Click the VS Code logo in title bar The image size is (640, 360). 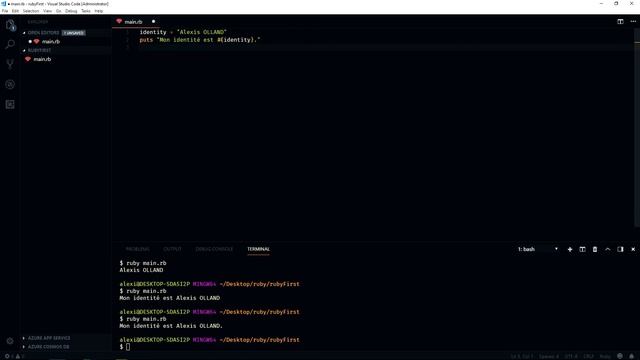coord(4,4)
